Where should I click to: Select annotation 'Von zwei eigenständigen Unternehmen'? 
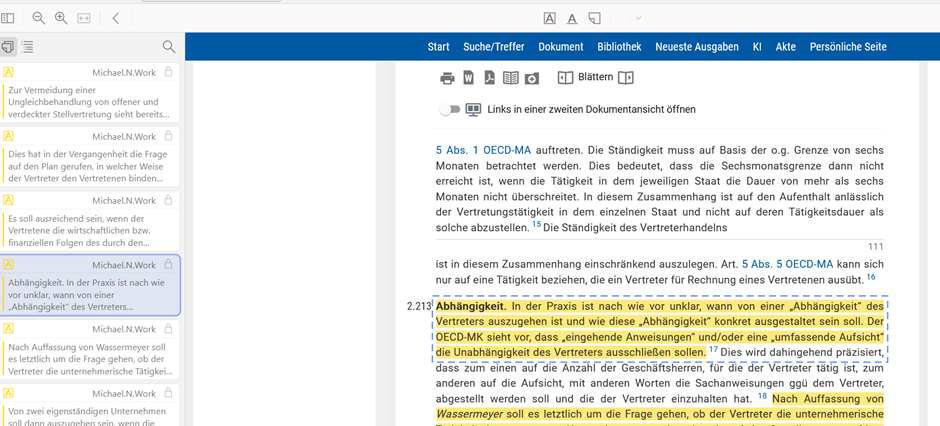(x=90, y=405)
